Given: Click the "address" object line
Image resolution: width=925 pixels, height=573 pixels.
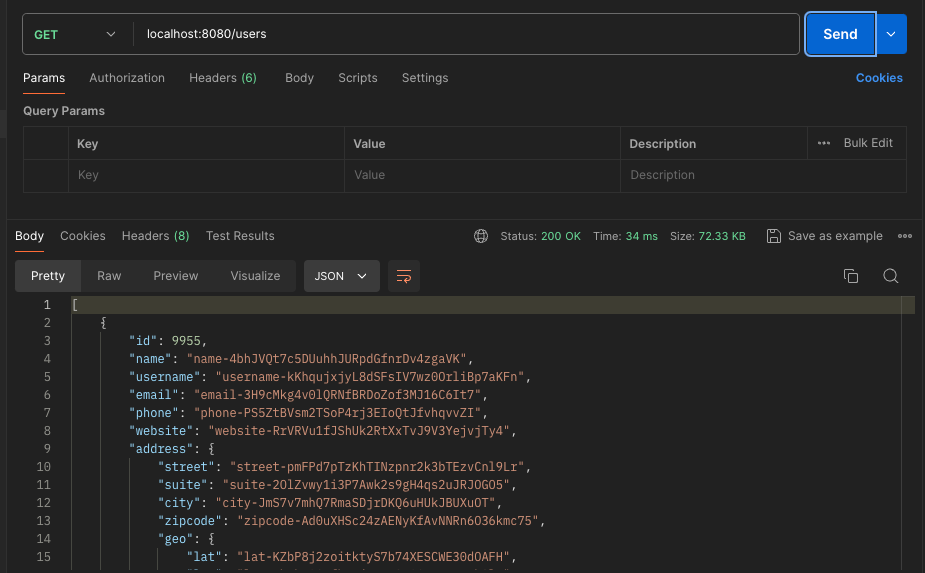Looking at the screenshot, I should pos(172,449).
